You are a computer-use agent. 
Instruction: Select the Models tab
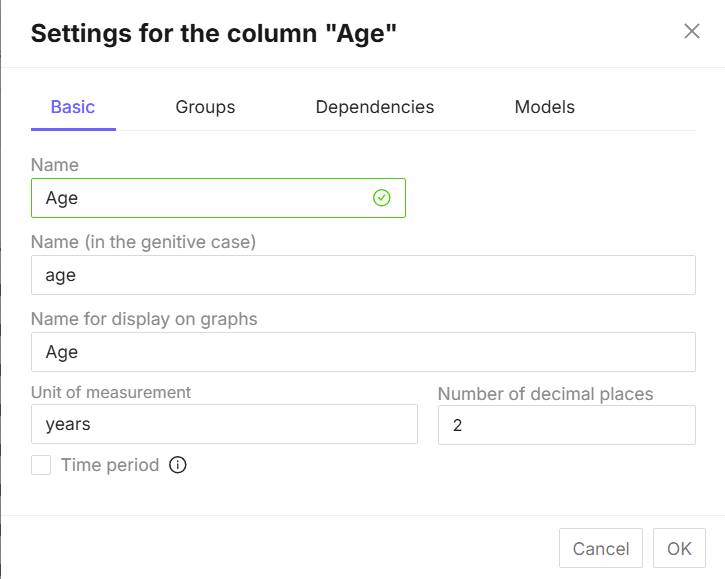(544, 107)
